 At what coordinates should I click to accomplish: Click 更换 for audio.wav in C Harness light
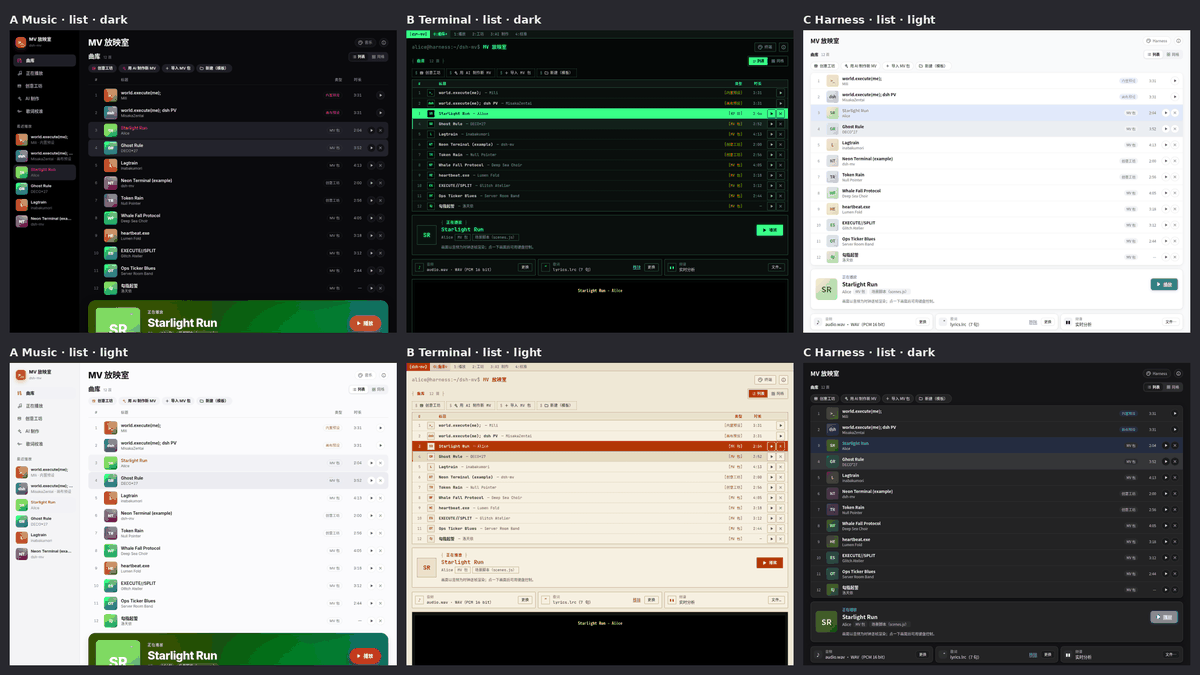click(923, 322)
